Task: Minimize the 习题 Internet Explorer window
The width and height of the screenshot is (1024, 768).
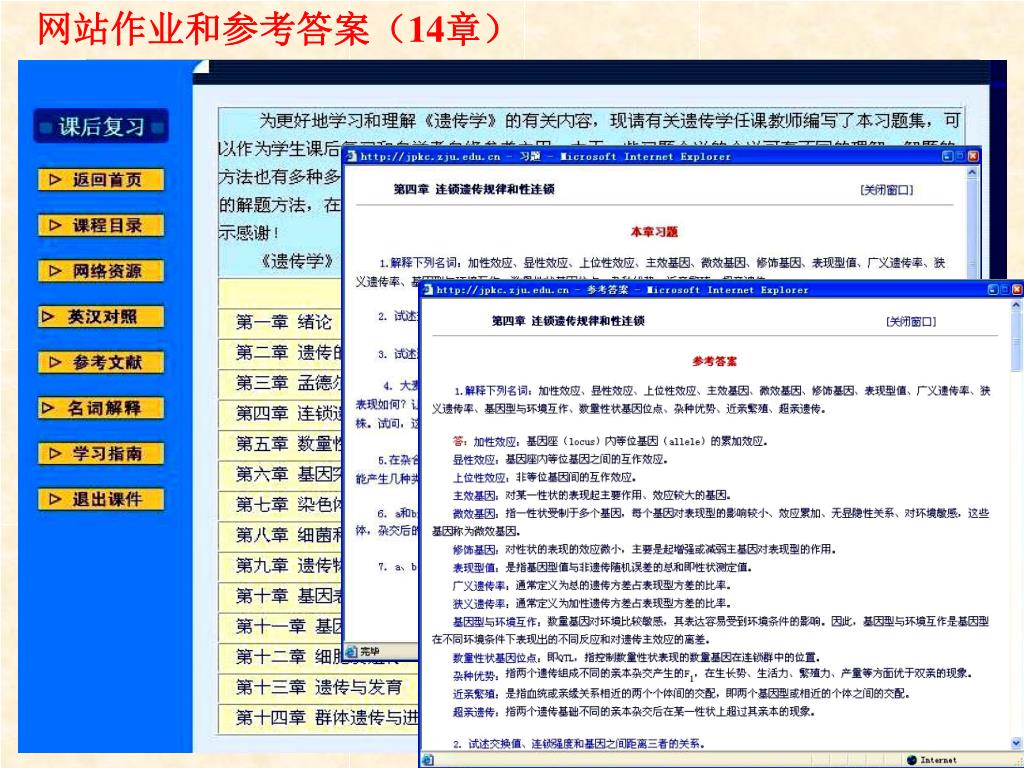Action: pyautogui.click(x=948, y=157)
